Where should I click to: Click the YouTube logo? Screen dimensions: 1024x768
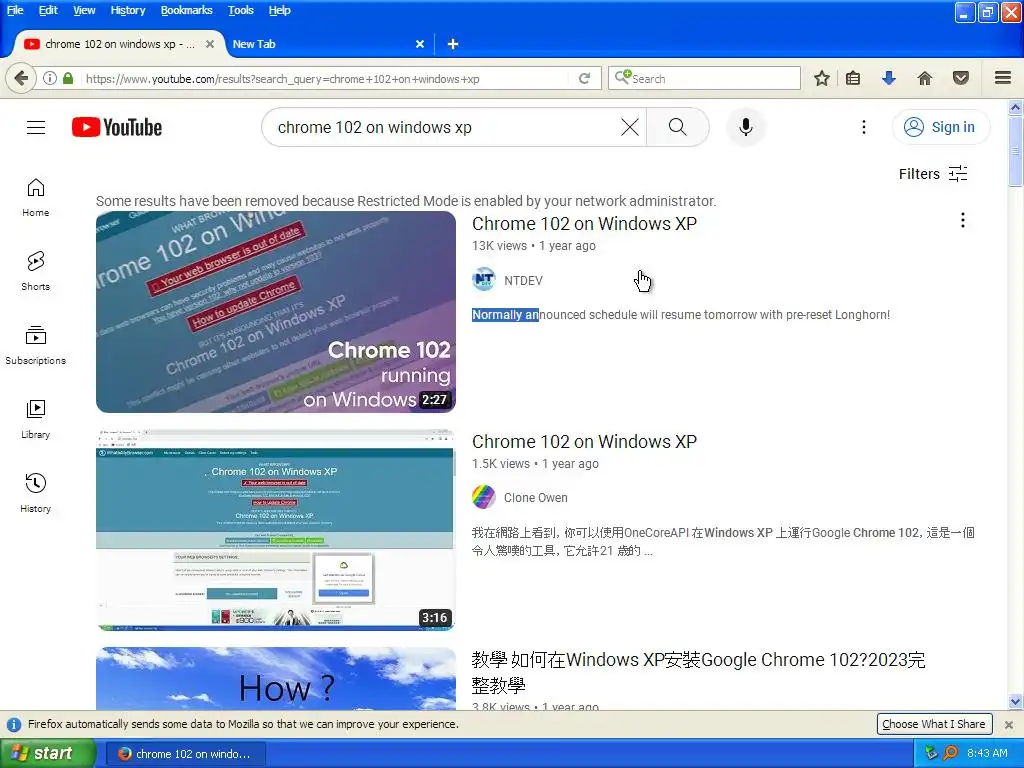click(x=117, y=127)
